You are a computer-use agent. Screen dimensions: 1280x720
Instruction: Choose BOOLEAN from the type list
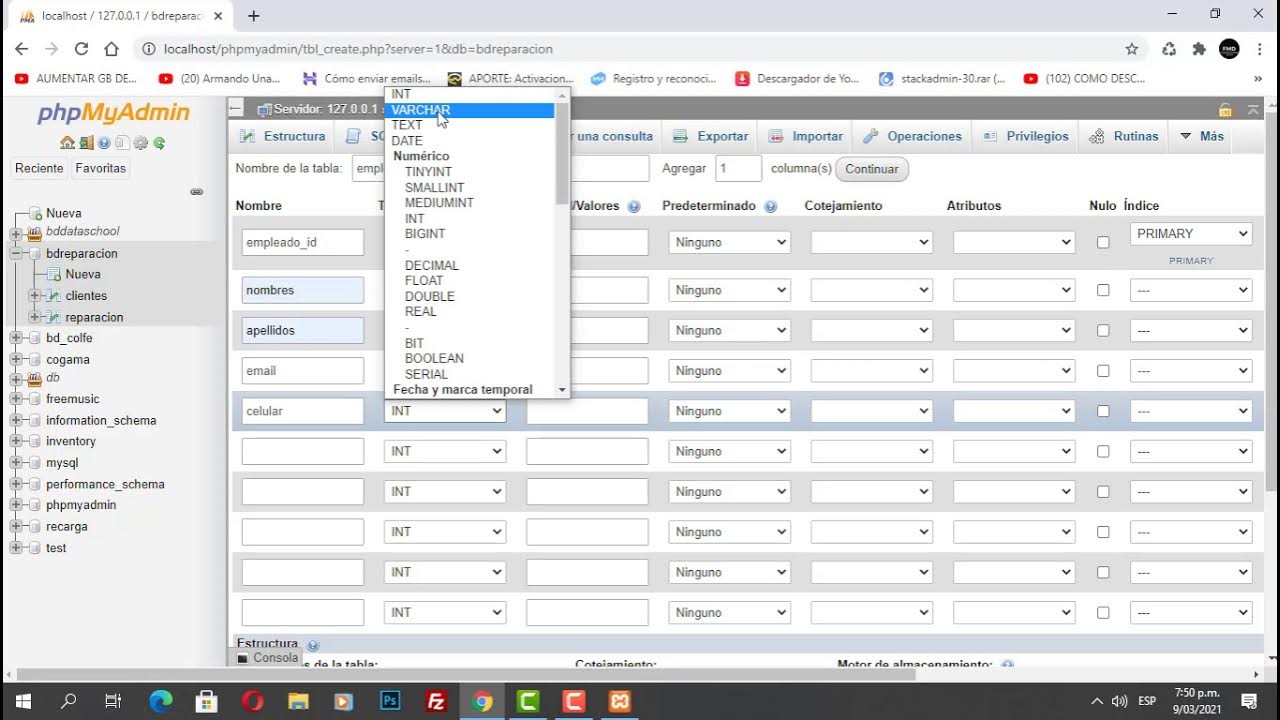click(470, 358)
